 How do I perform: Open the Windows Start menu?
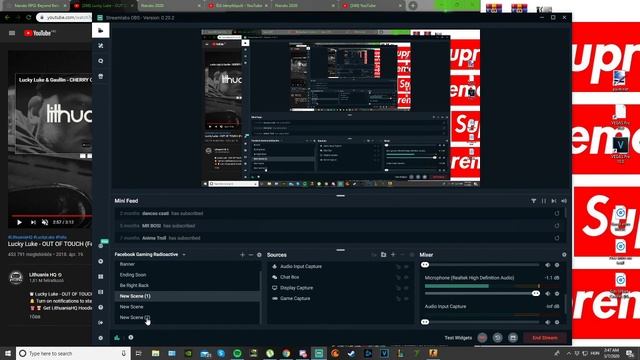pos(8,353)
